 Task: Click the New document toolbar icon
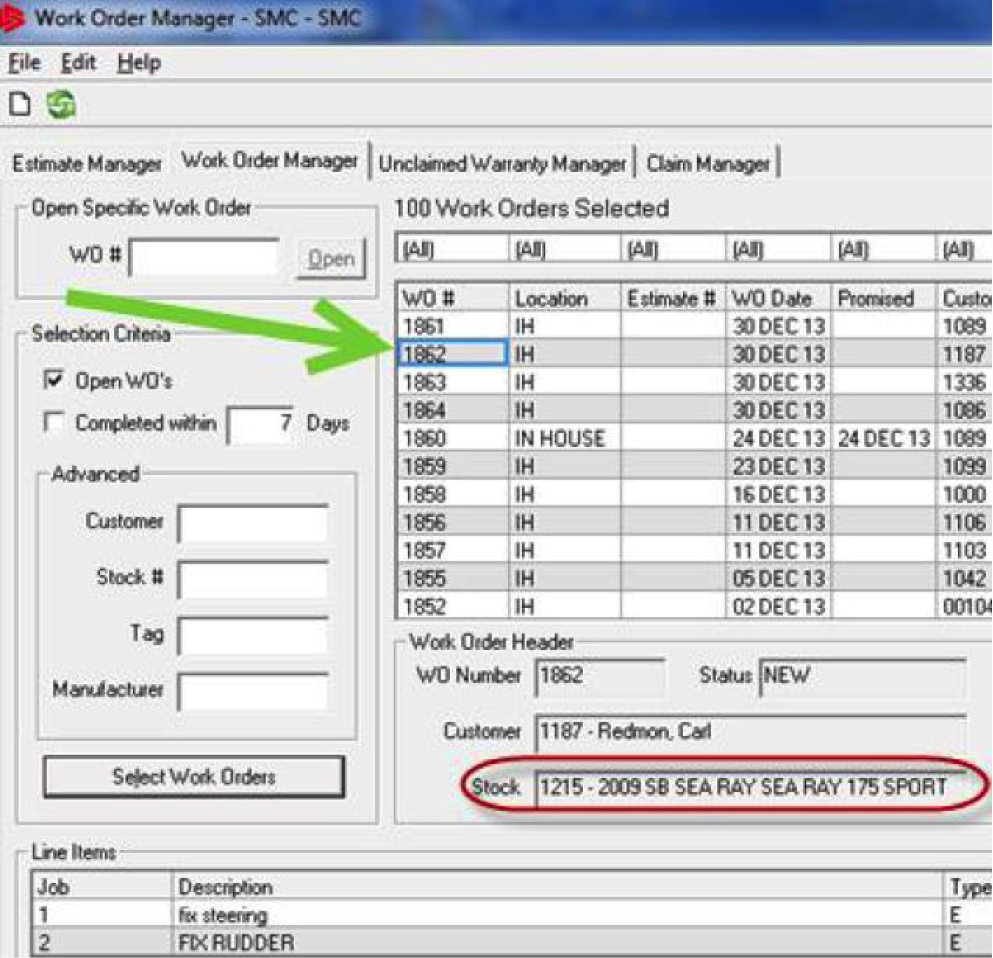pyautogui.click(x=20, y=104)
